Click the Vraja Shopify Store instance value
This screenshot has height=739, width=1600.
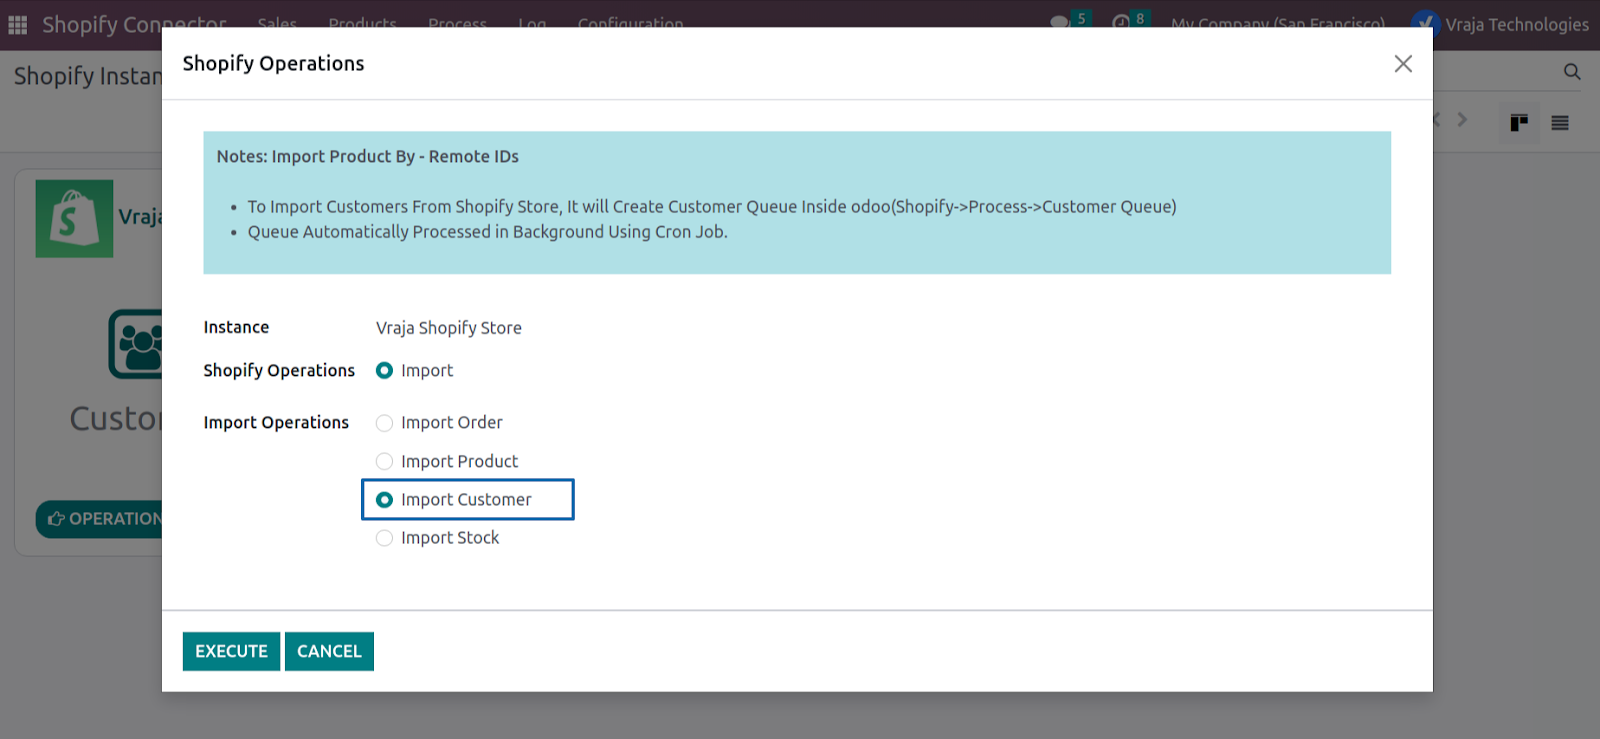click(449, 328)
